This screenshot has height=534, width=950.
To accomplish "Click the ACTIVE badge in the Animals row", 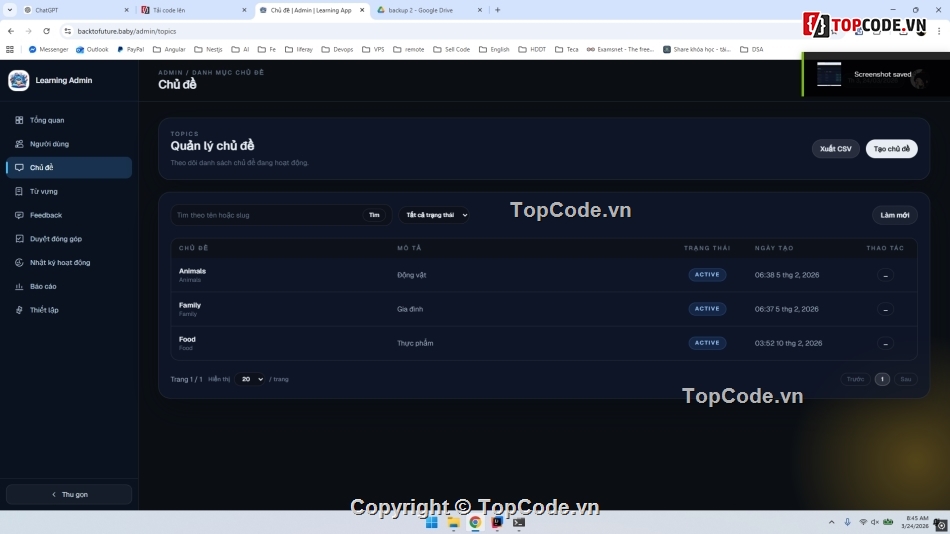I will [707, 275].
